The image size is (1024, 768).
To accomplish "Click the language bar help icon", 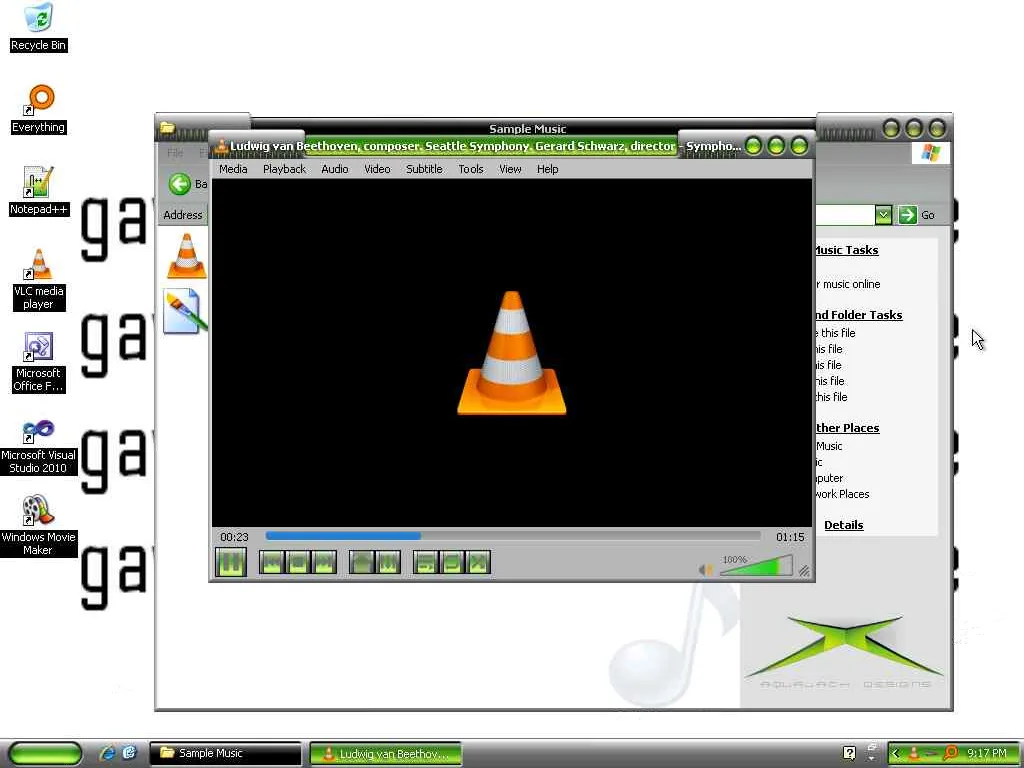I will (849, 753).
